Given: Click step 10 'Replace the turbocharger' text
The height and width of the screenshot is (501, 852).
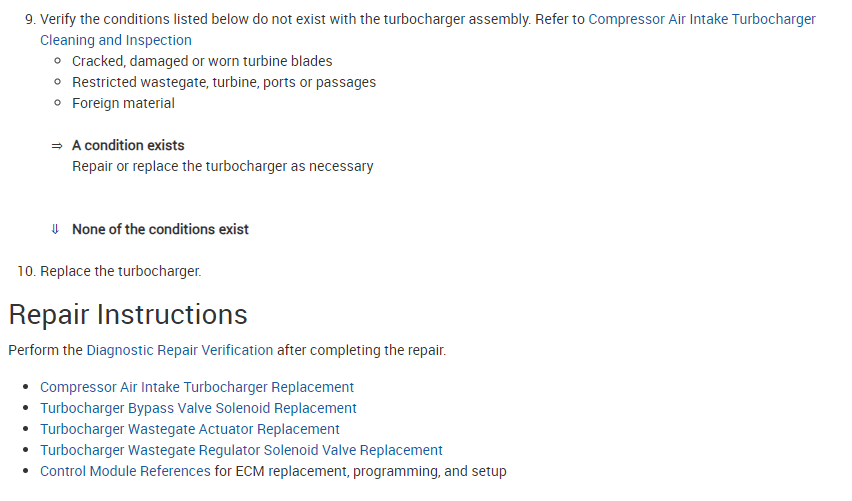Looking at the screenshot, I should point(120,271).
